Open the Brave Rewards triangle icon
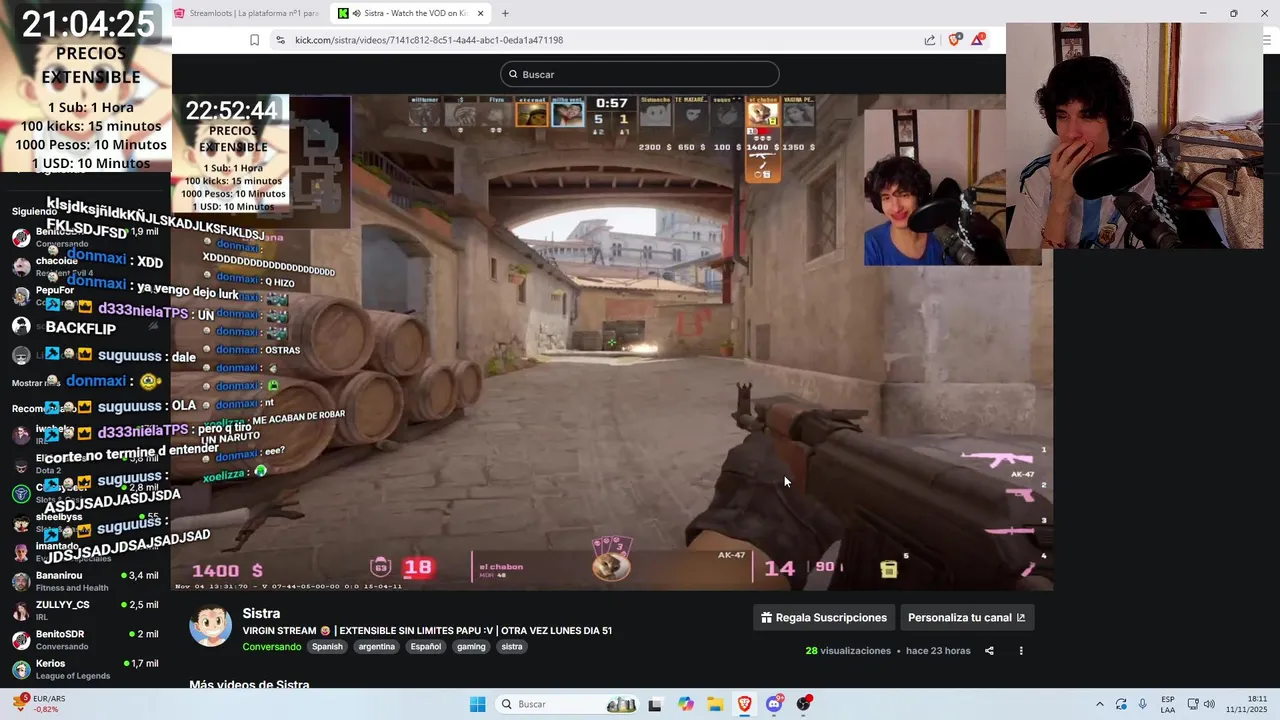The height and width of the screenshot is (720, 1280). point(978,40)
